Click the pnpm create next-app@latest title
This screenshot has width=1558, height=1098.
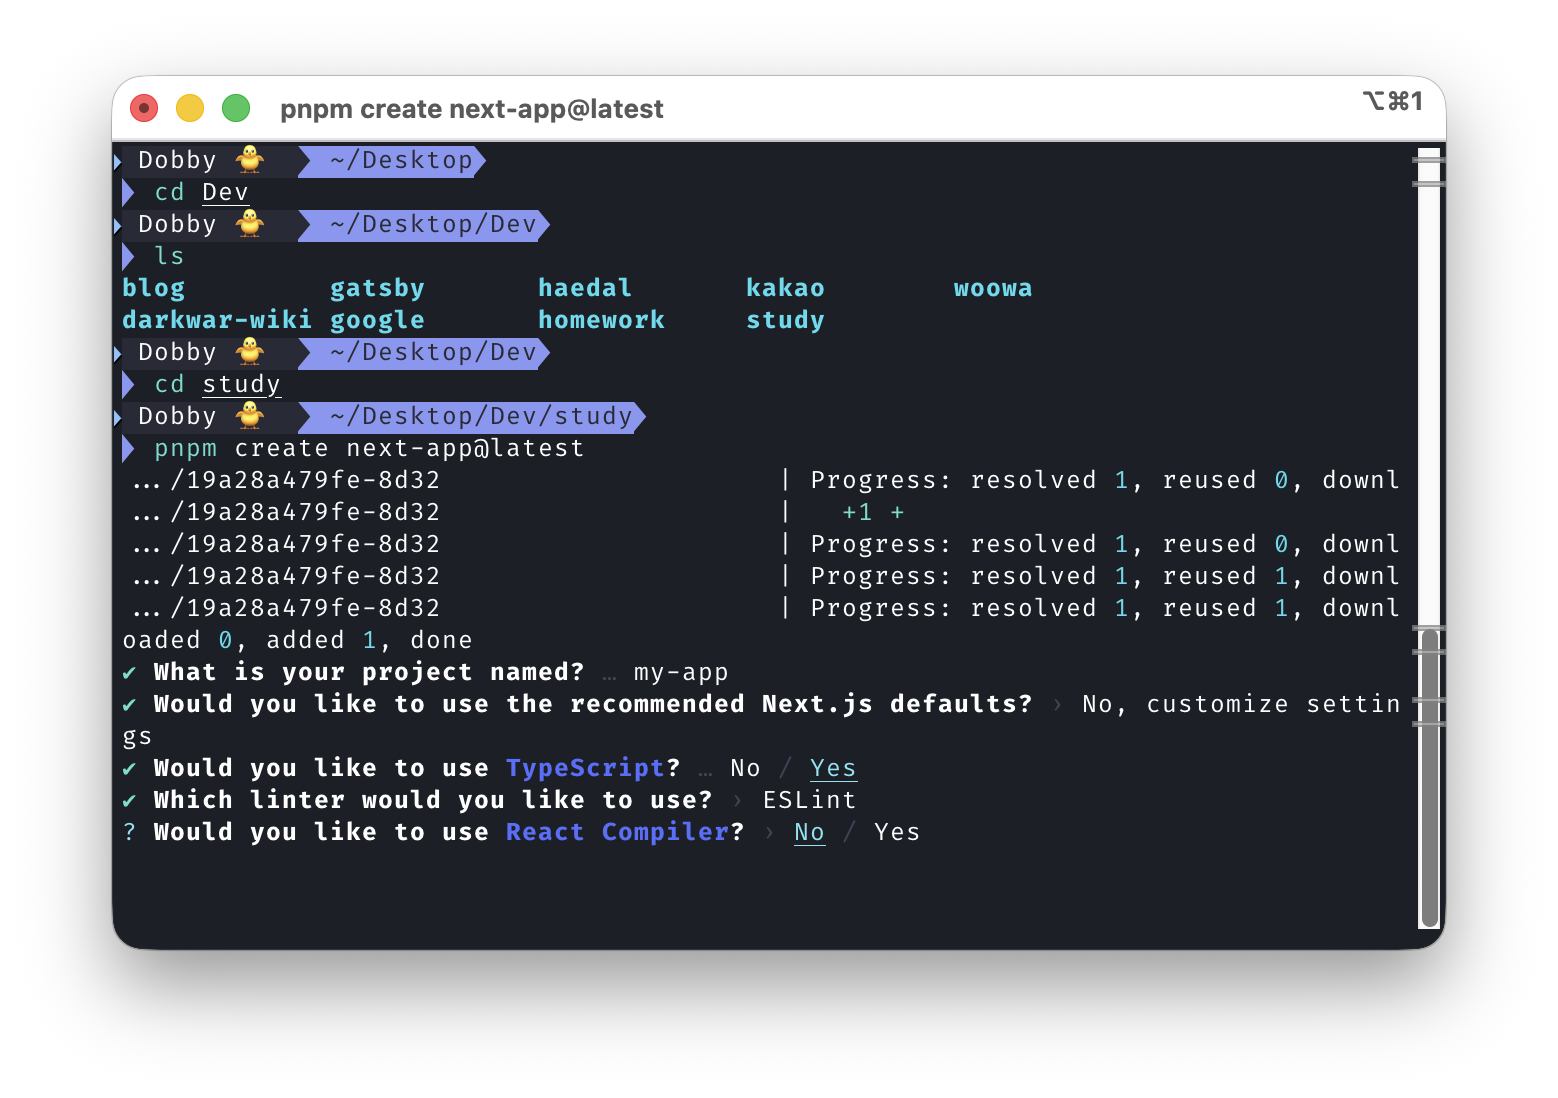(472, 109)
